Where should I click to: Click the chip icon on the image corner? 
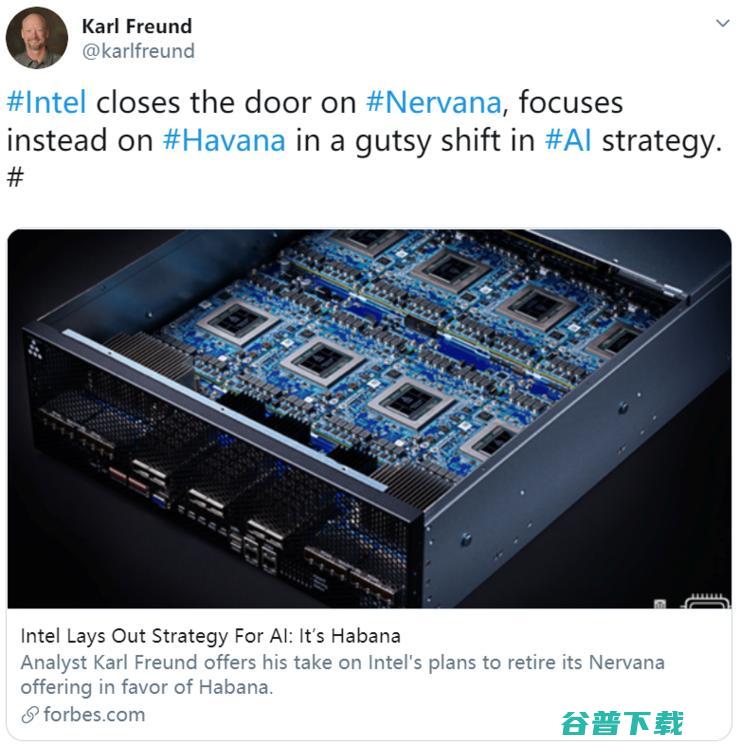(x=706, y=601)
